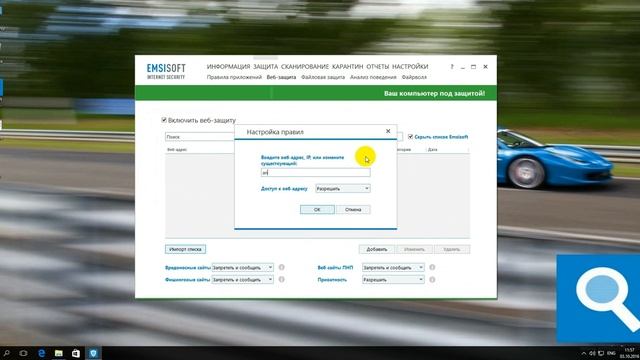Click the Веб-адрес column header
The height and width of the screenshot is (360, 640).
pos(177,149)
